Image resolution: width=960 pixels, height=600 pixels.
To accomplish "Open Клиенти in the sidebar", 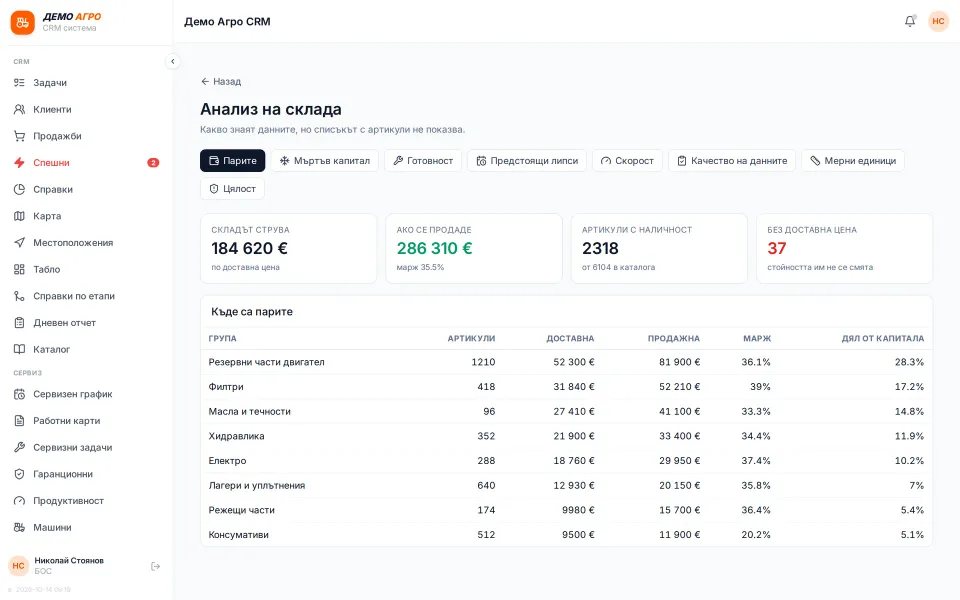I will [x=86, y=109].
